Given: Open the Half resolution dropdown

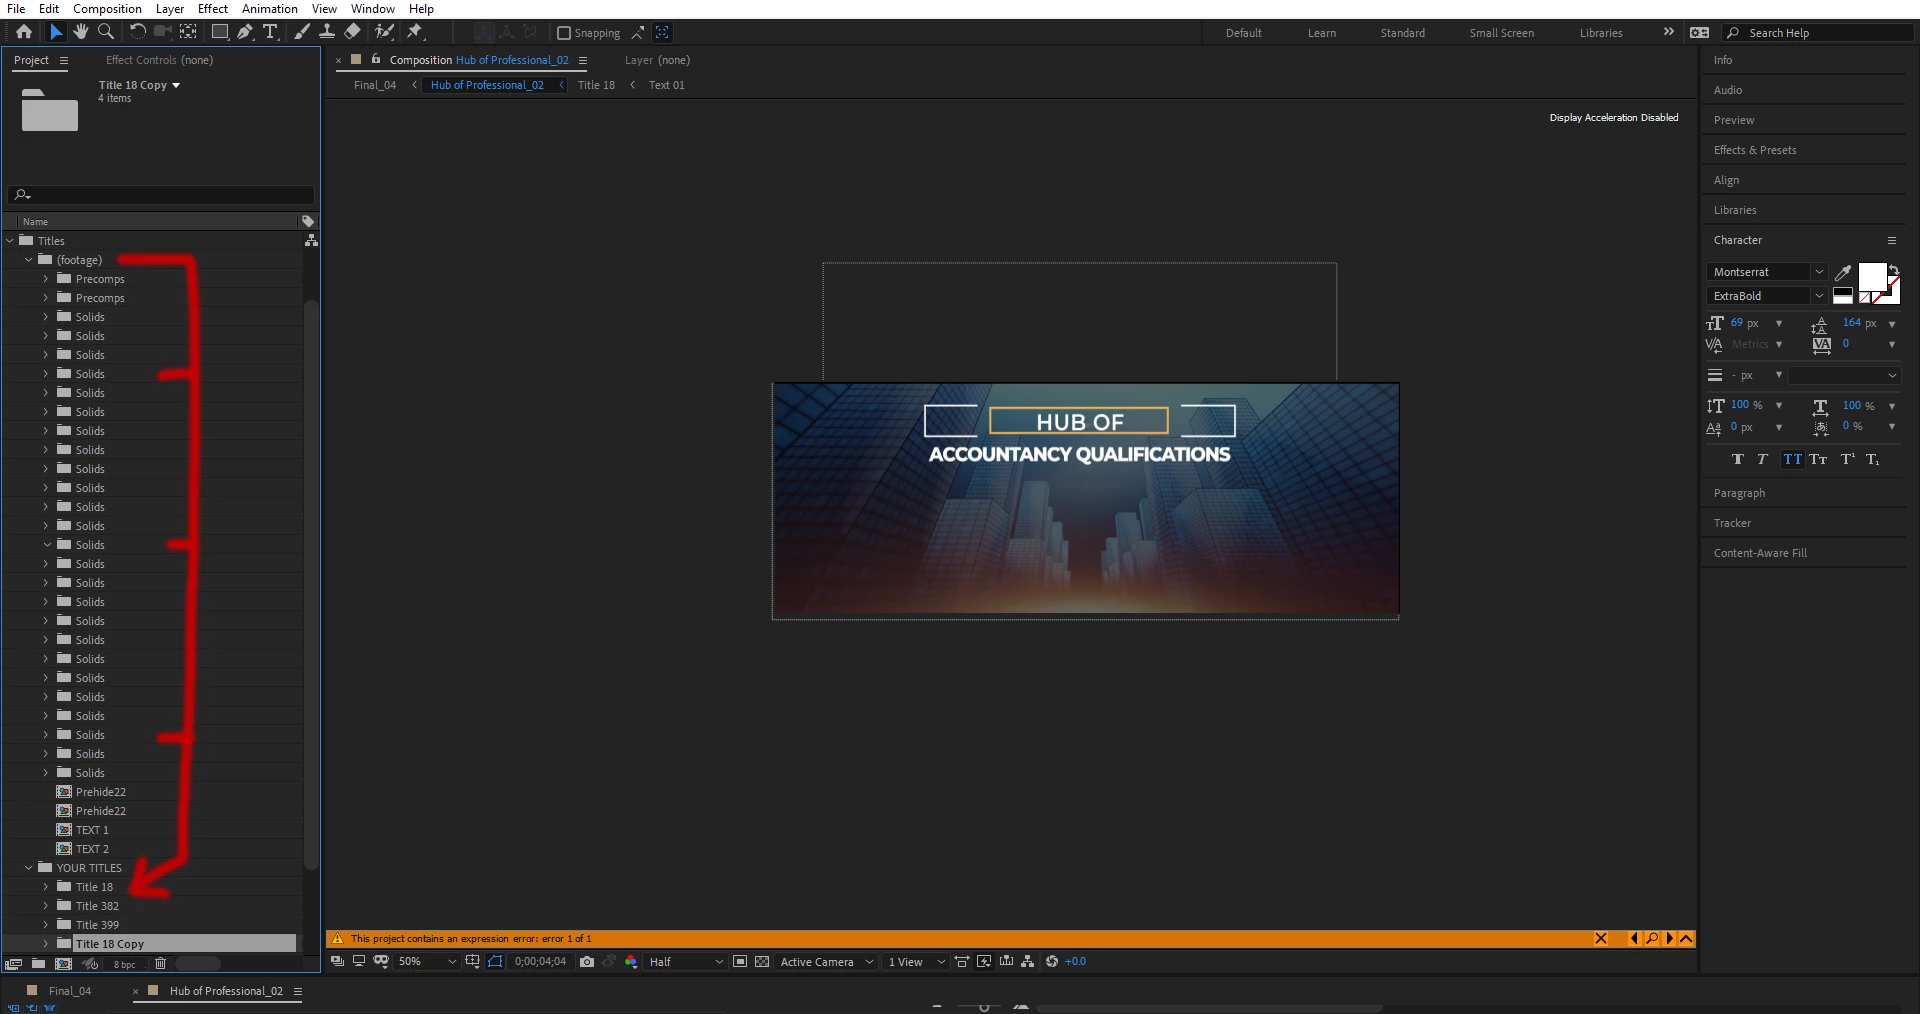Looking at the screenshot, I should point(686,962).
